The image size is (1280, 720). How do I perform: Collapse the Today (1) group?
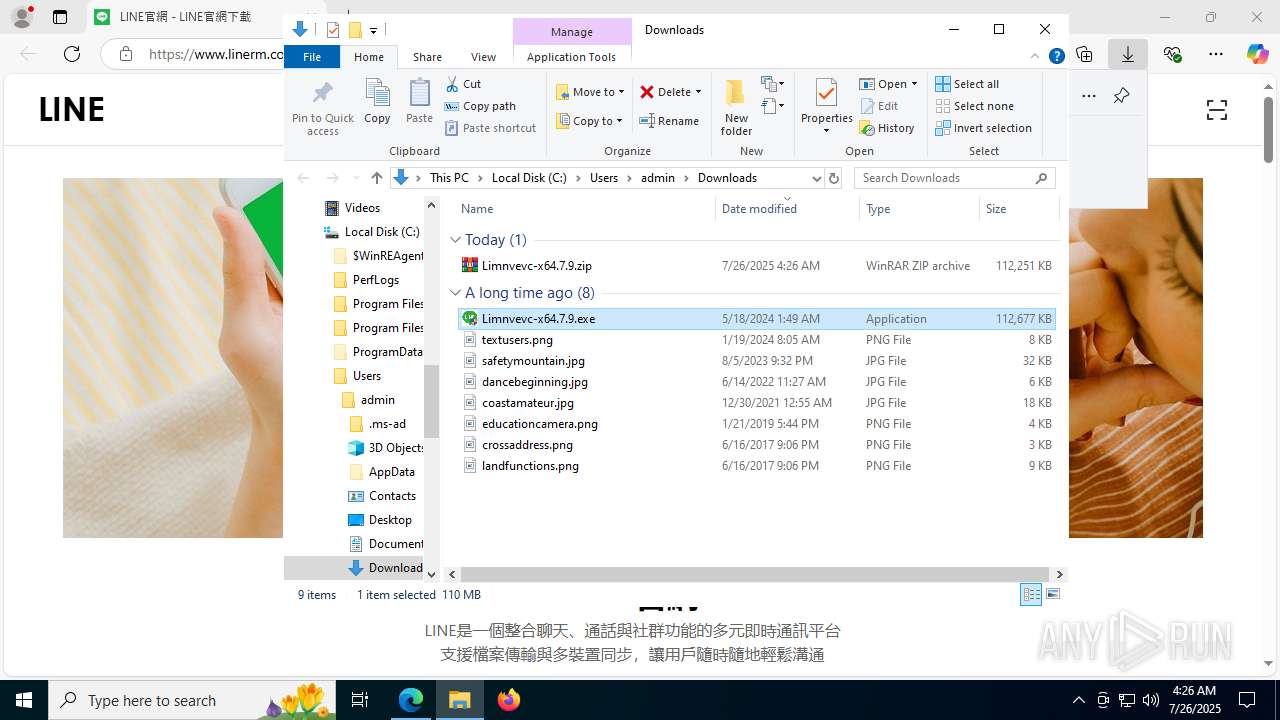(455, 240)
